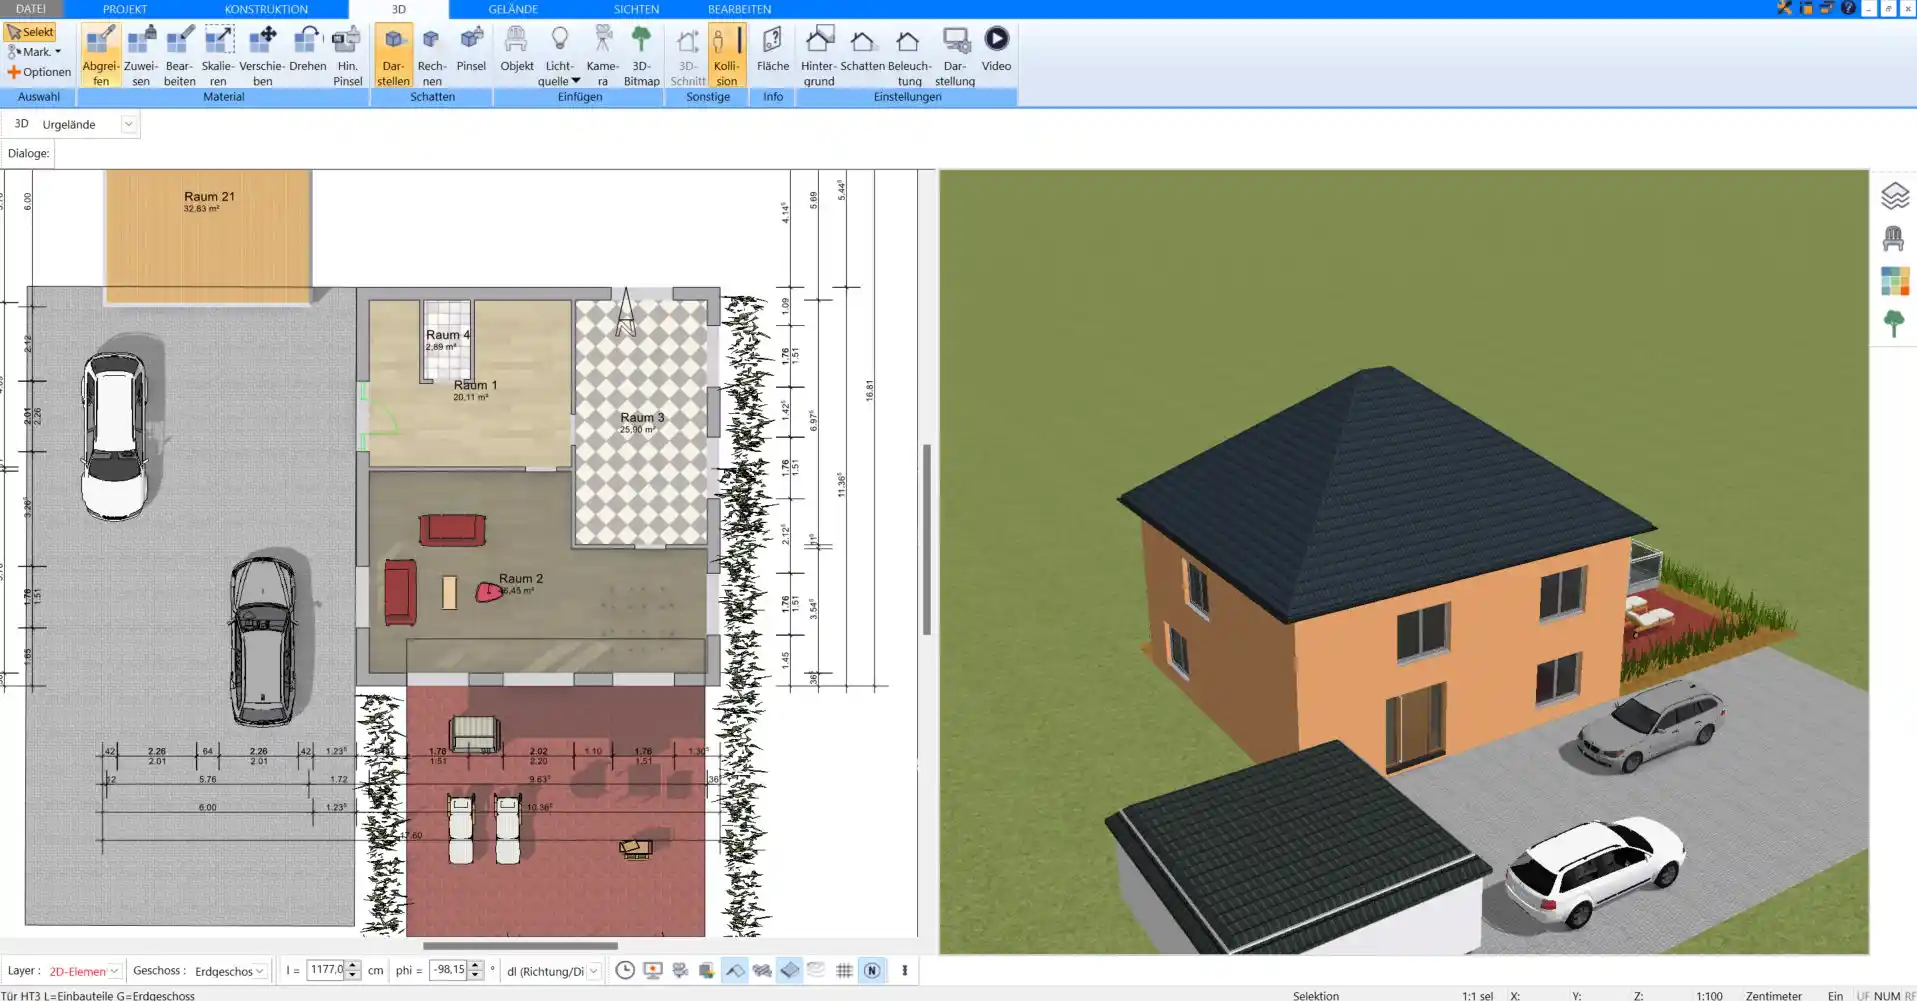Click the phi angle input field

pyautogui.click(x=448, y=970)
